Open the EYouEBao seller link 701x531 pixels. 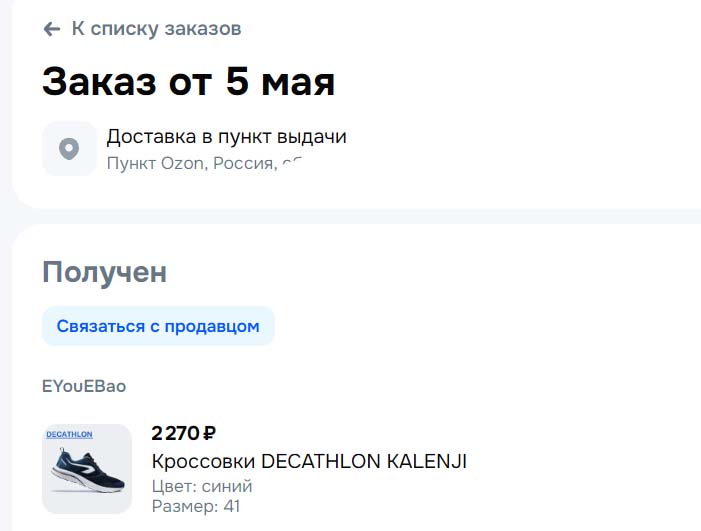[x=84, y=386]
